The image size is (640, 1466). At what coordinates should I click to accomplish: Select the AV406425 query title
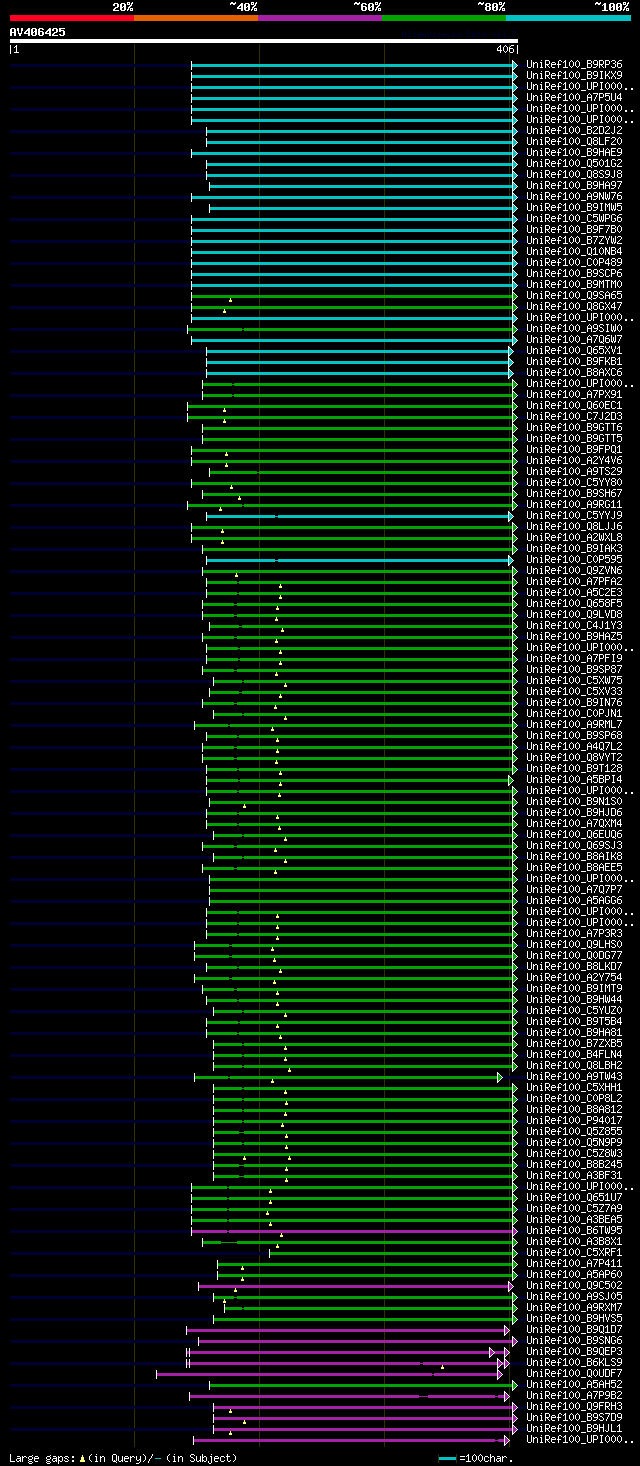click(x=38, y=32)
